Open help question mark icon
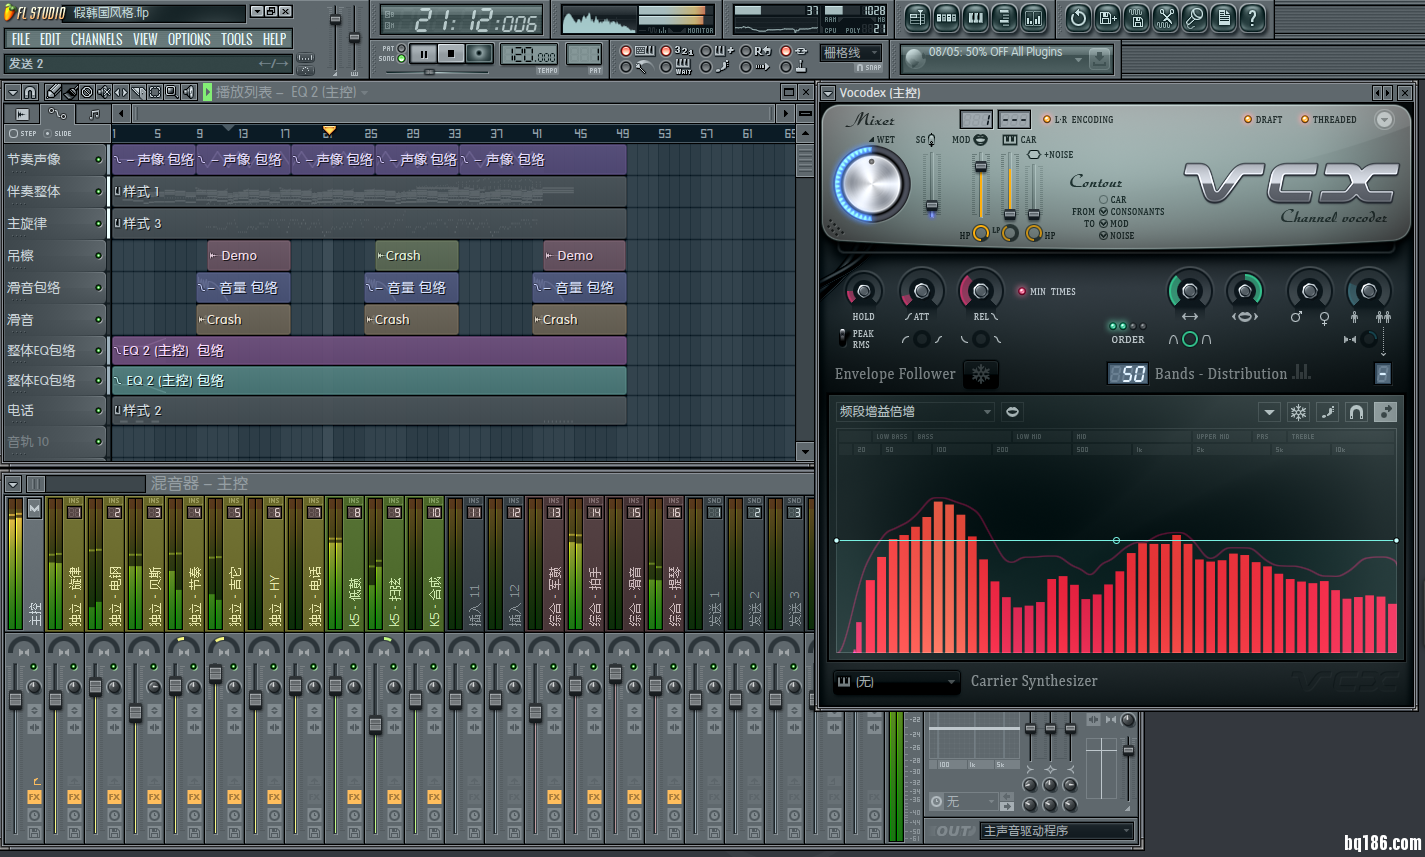 (x=1252, y=17)
